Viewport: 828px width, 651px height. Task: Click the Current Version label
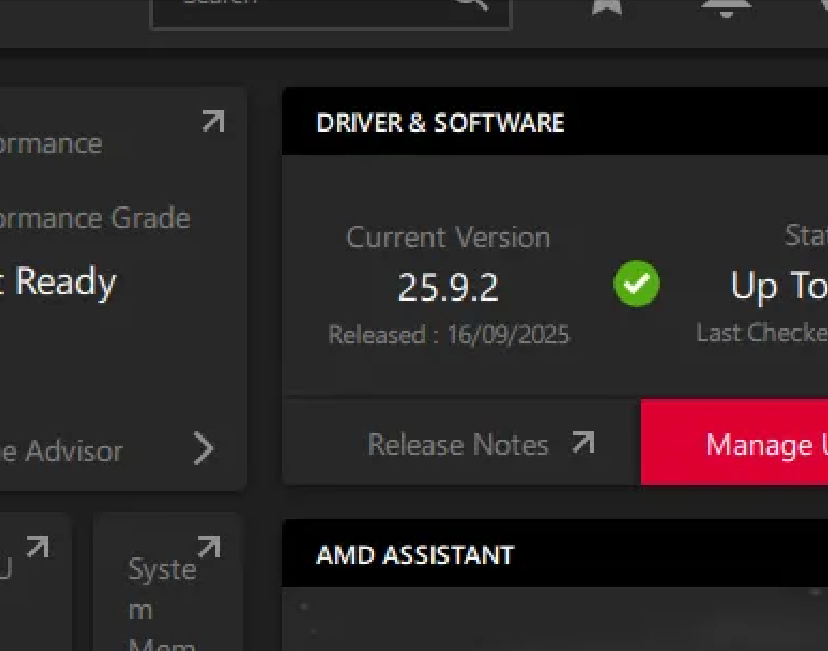click(448, 237)
